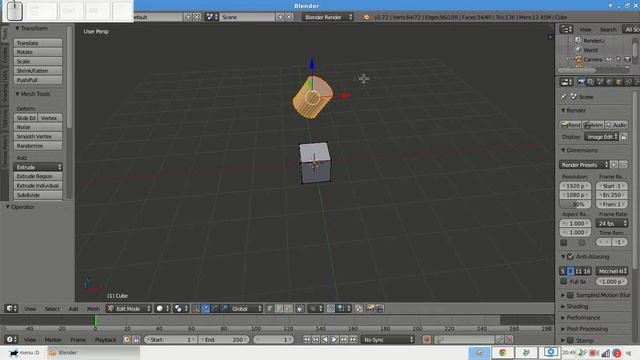Click the Subdivide button
This screenshot has width=640, height=360.
[38, 195]
